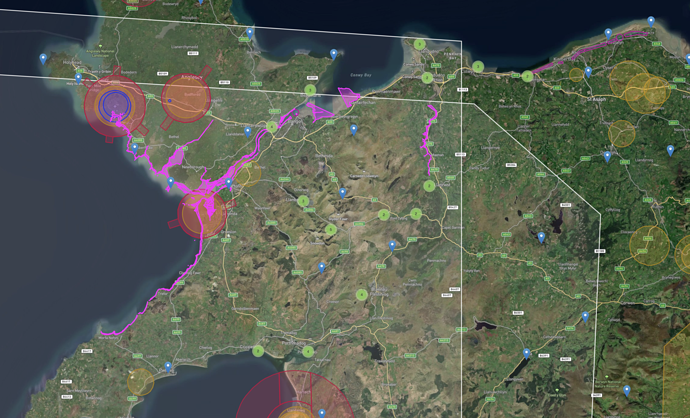Click the small yellow circle near the coastal blue pin
The width and height of the screenshot is (690, 418).
tap(576, 75)
